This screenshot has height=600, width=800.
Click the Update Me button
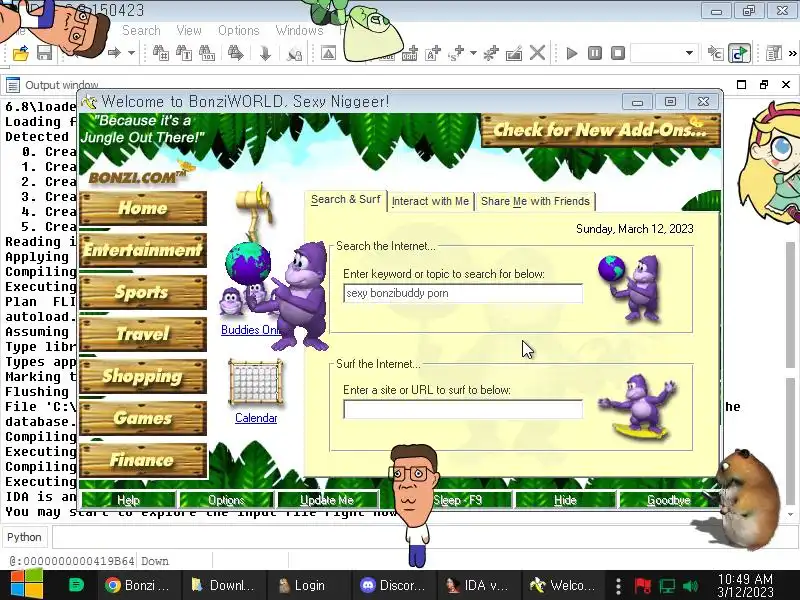(x=327, y=500)
